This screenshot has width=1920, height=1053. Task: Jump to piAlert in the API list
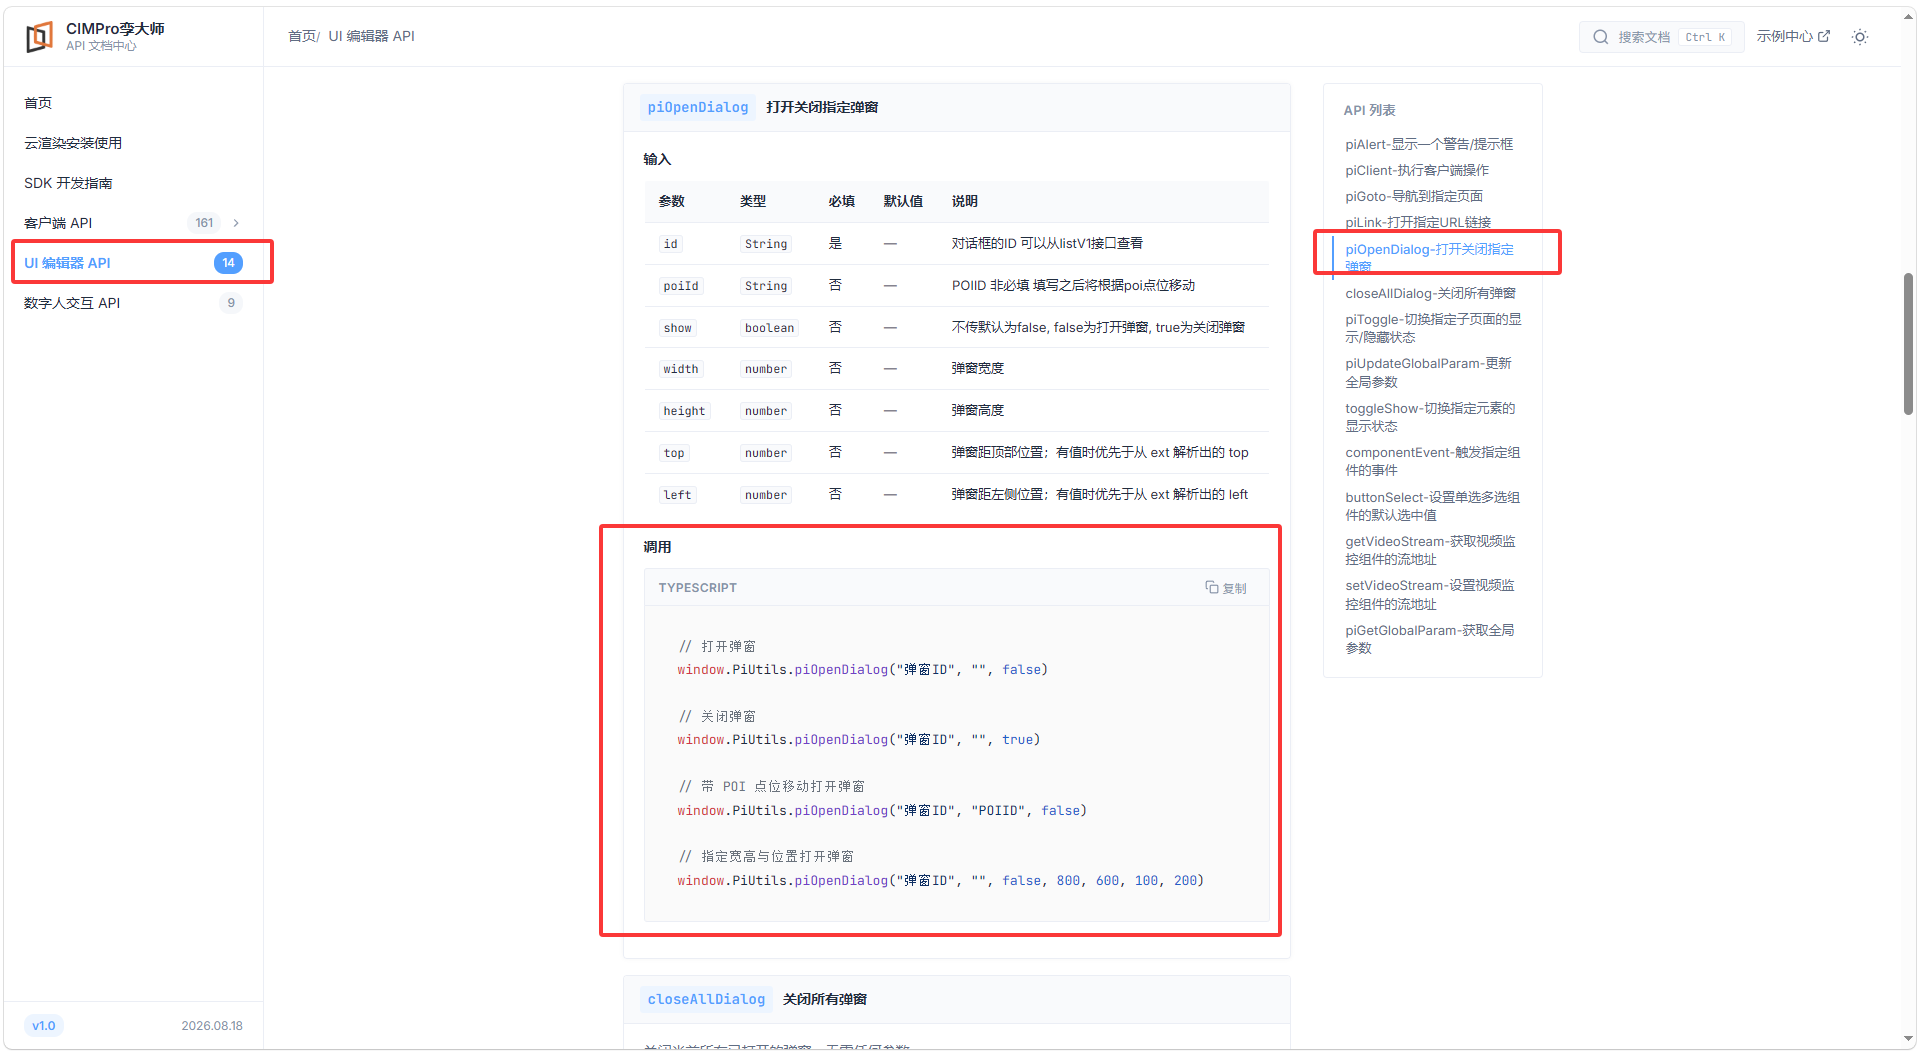(1429, 144)
